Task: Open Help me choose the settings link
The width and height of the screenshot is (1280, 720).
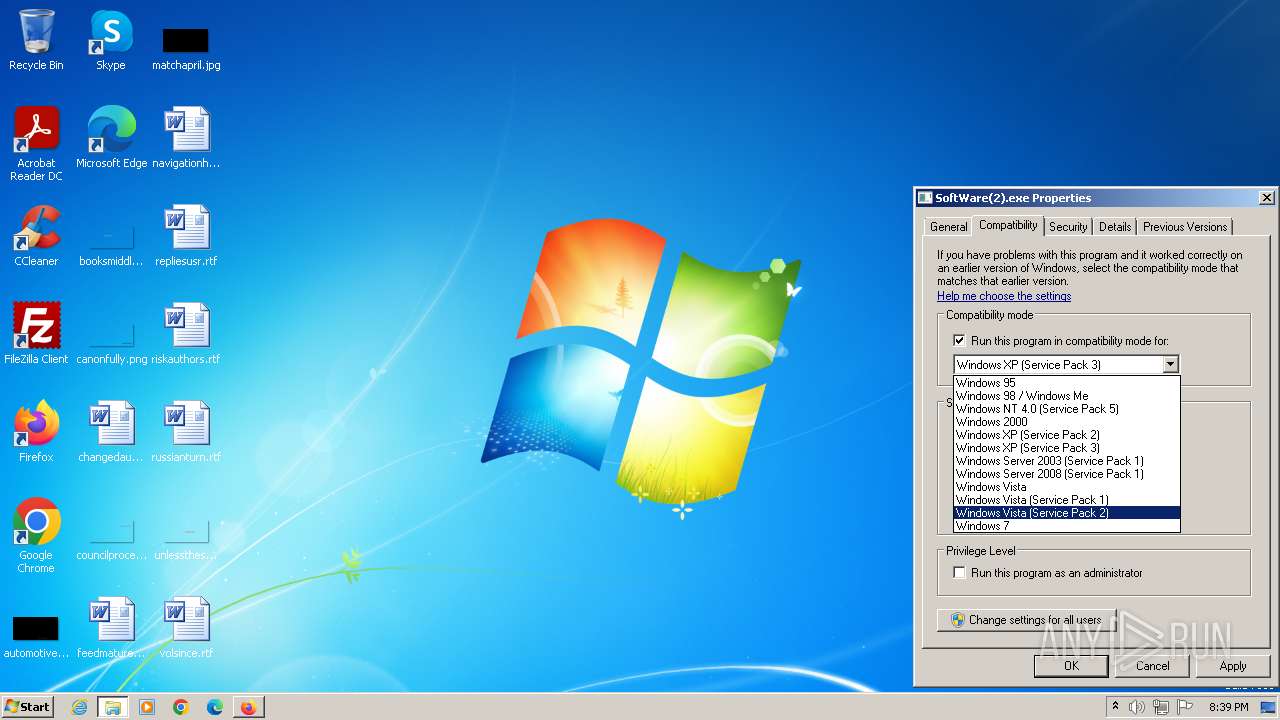Action: 1004,296
